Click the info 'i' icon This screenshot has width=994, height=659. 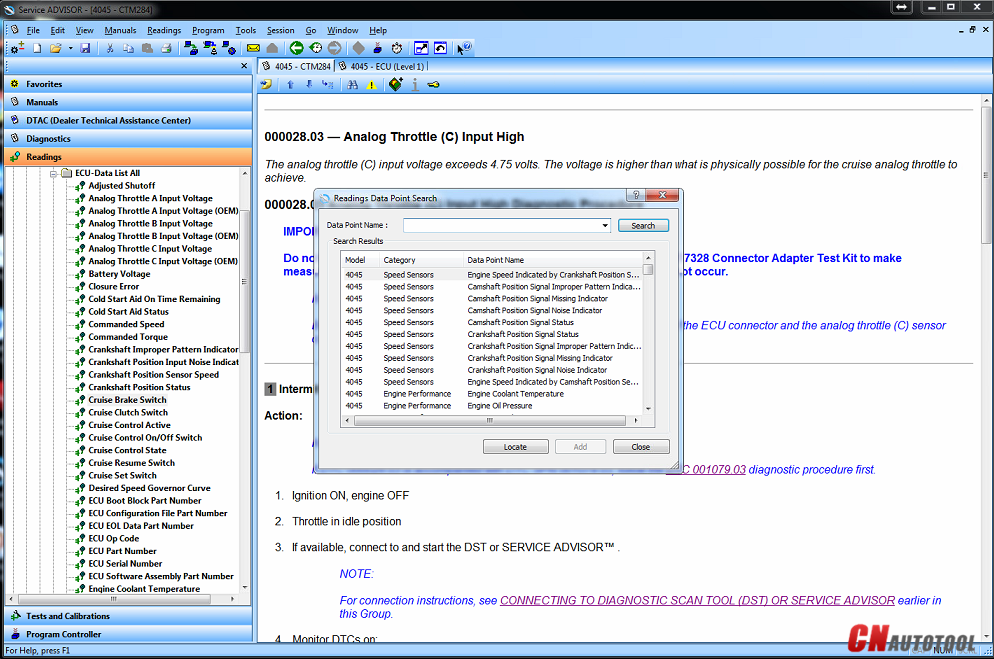coord(415,85)
